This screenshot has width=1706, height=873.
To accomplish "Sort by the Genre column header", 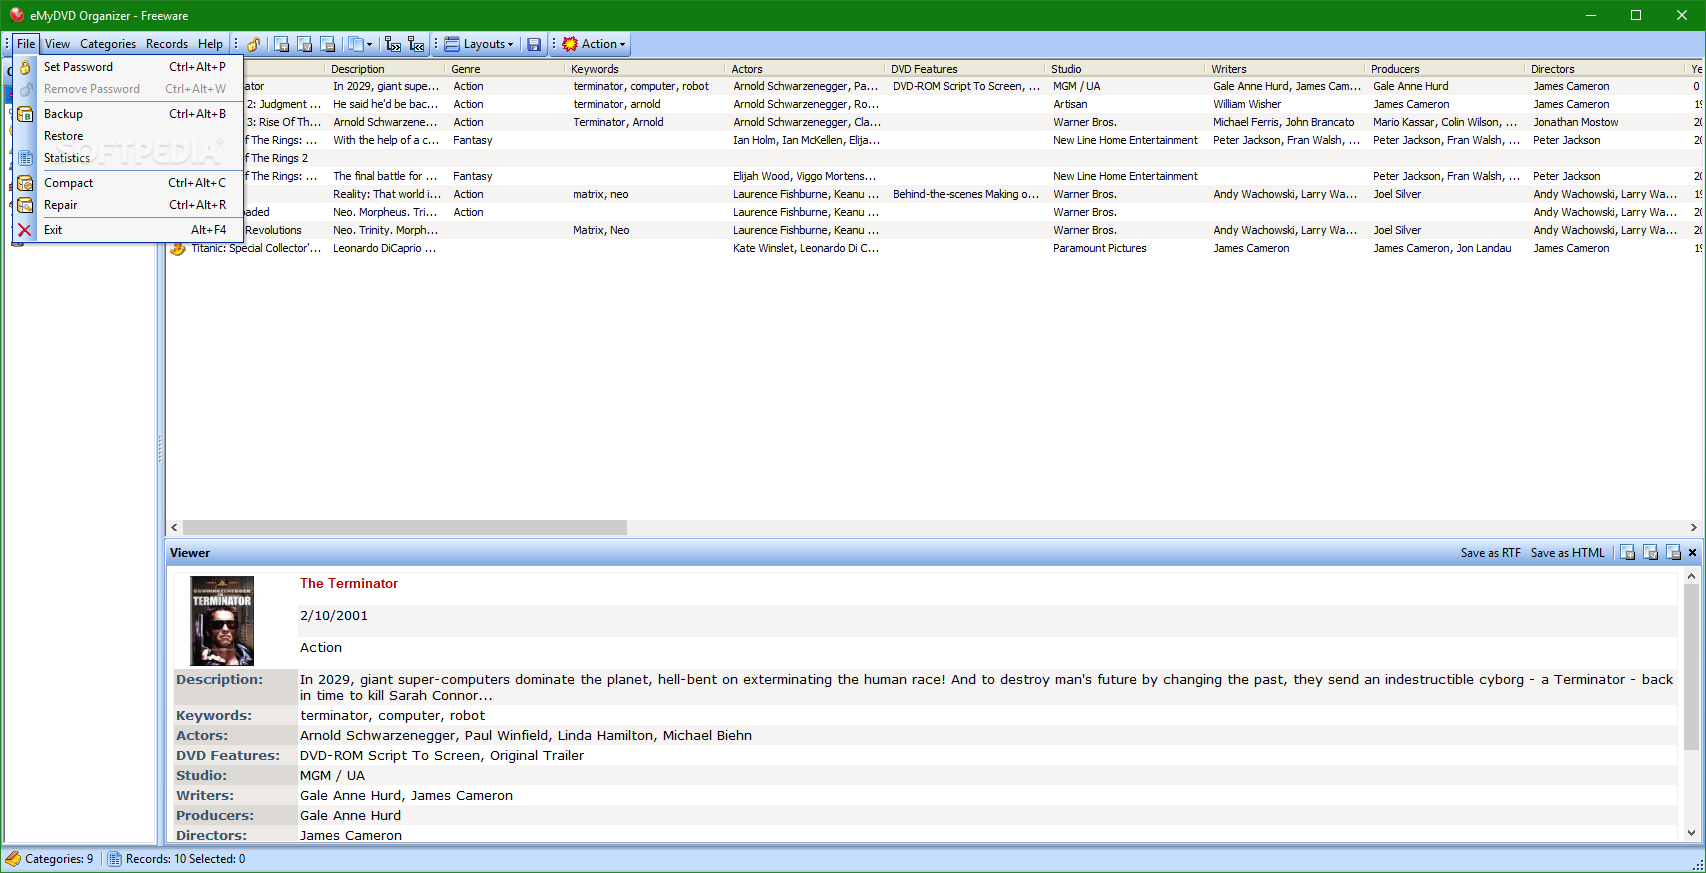I will pos(505,69).
